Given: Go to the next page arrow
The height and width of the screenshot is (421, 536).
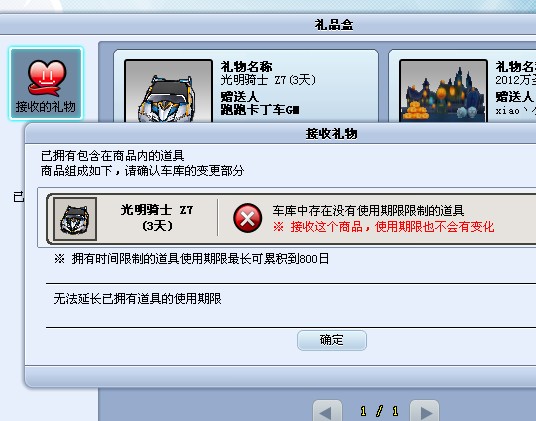Looking at the screenshot, I should click(x=424, y=411).
